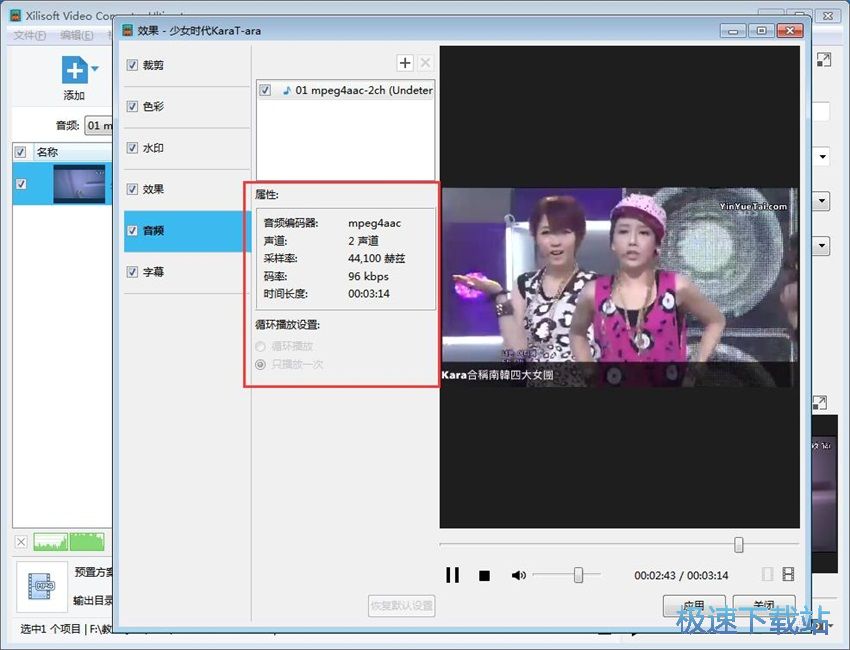Toggle the 效果 (effect) checkbox
Viewport: 850px width, 650px height.
pyautogui.click(x=132, y=189)
